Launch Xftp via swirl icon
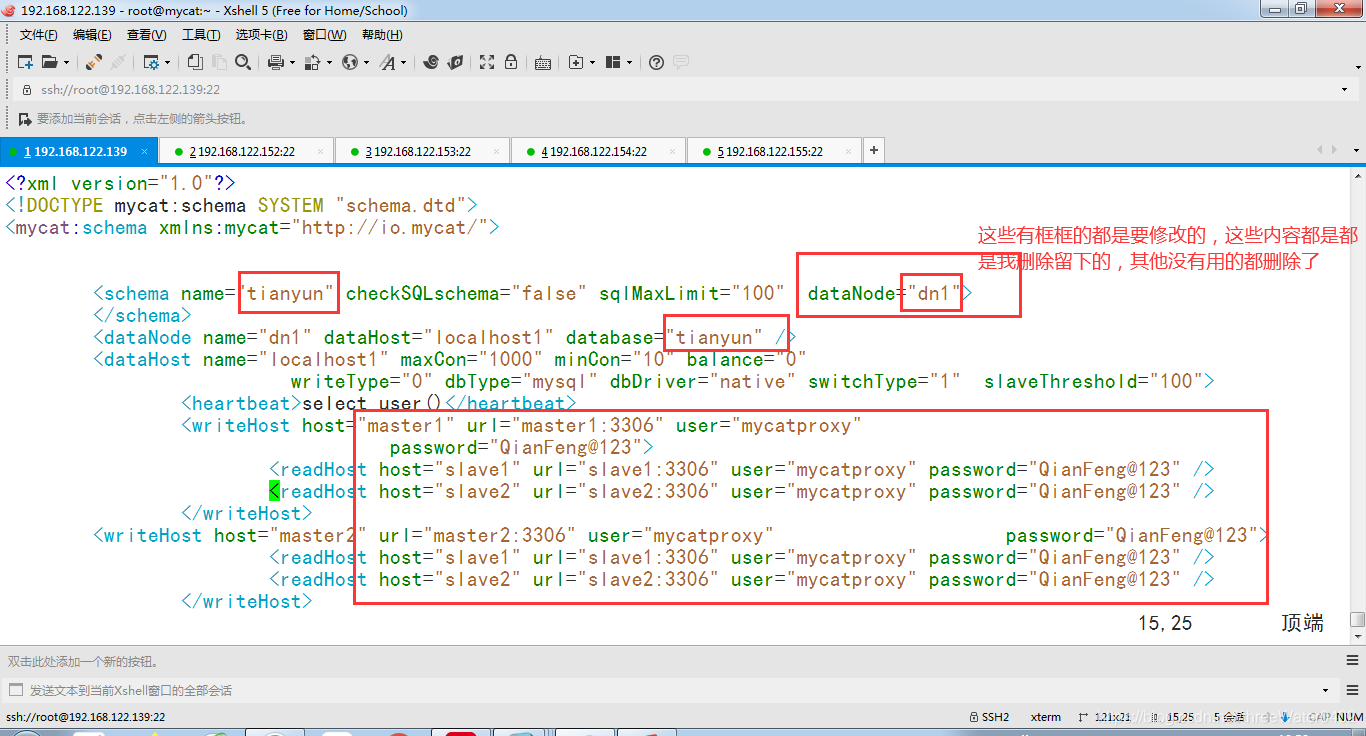This screenshot has width=1366, height=736. (431, 62)
